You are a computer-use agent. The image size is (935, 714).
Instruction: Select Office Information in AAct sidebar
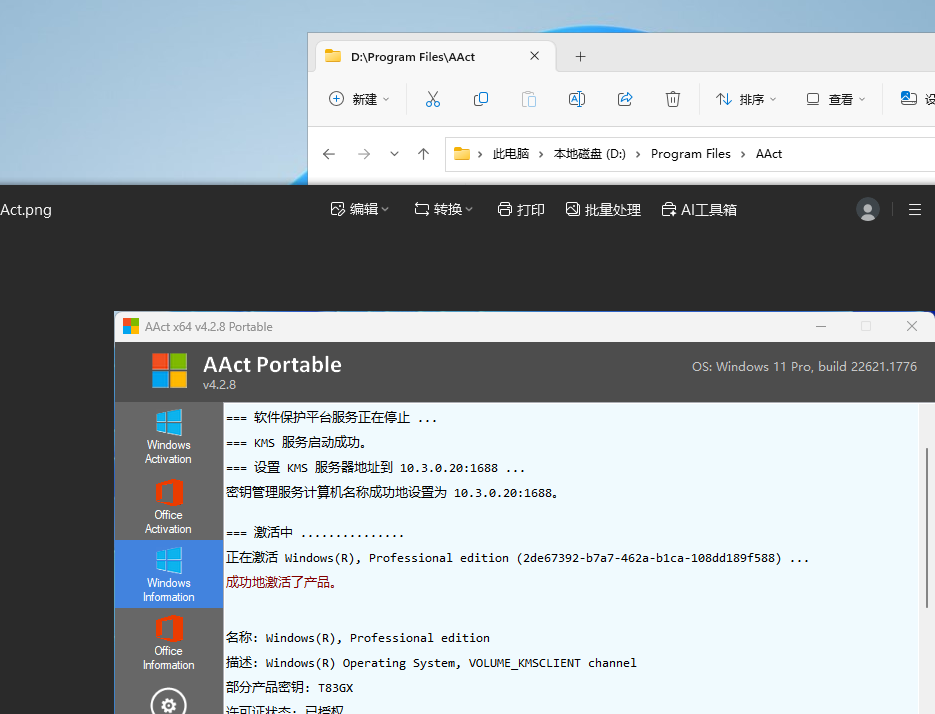pyautogui.click(x=169, y=642)
